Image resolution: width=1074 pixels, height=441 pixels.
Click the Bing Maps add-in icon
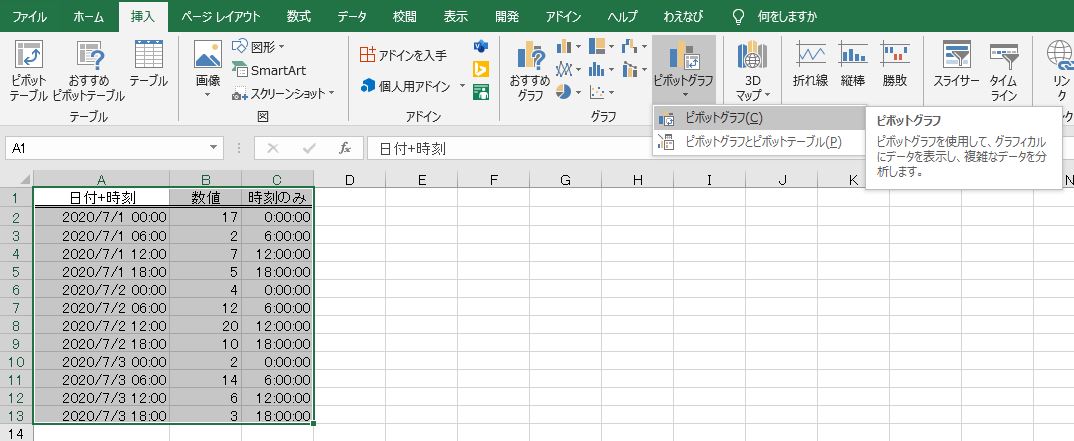480,69
